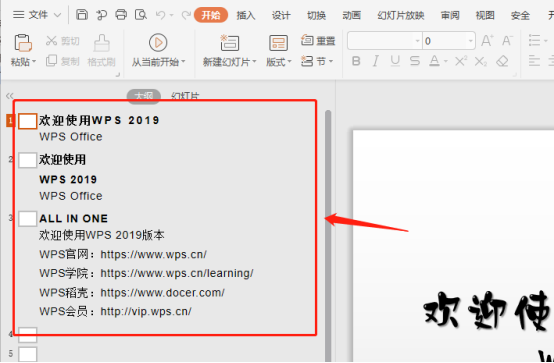Switch to the 插入 tab

(x=246, y=15)
